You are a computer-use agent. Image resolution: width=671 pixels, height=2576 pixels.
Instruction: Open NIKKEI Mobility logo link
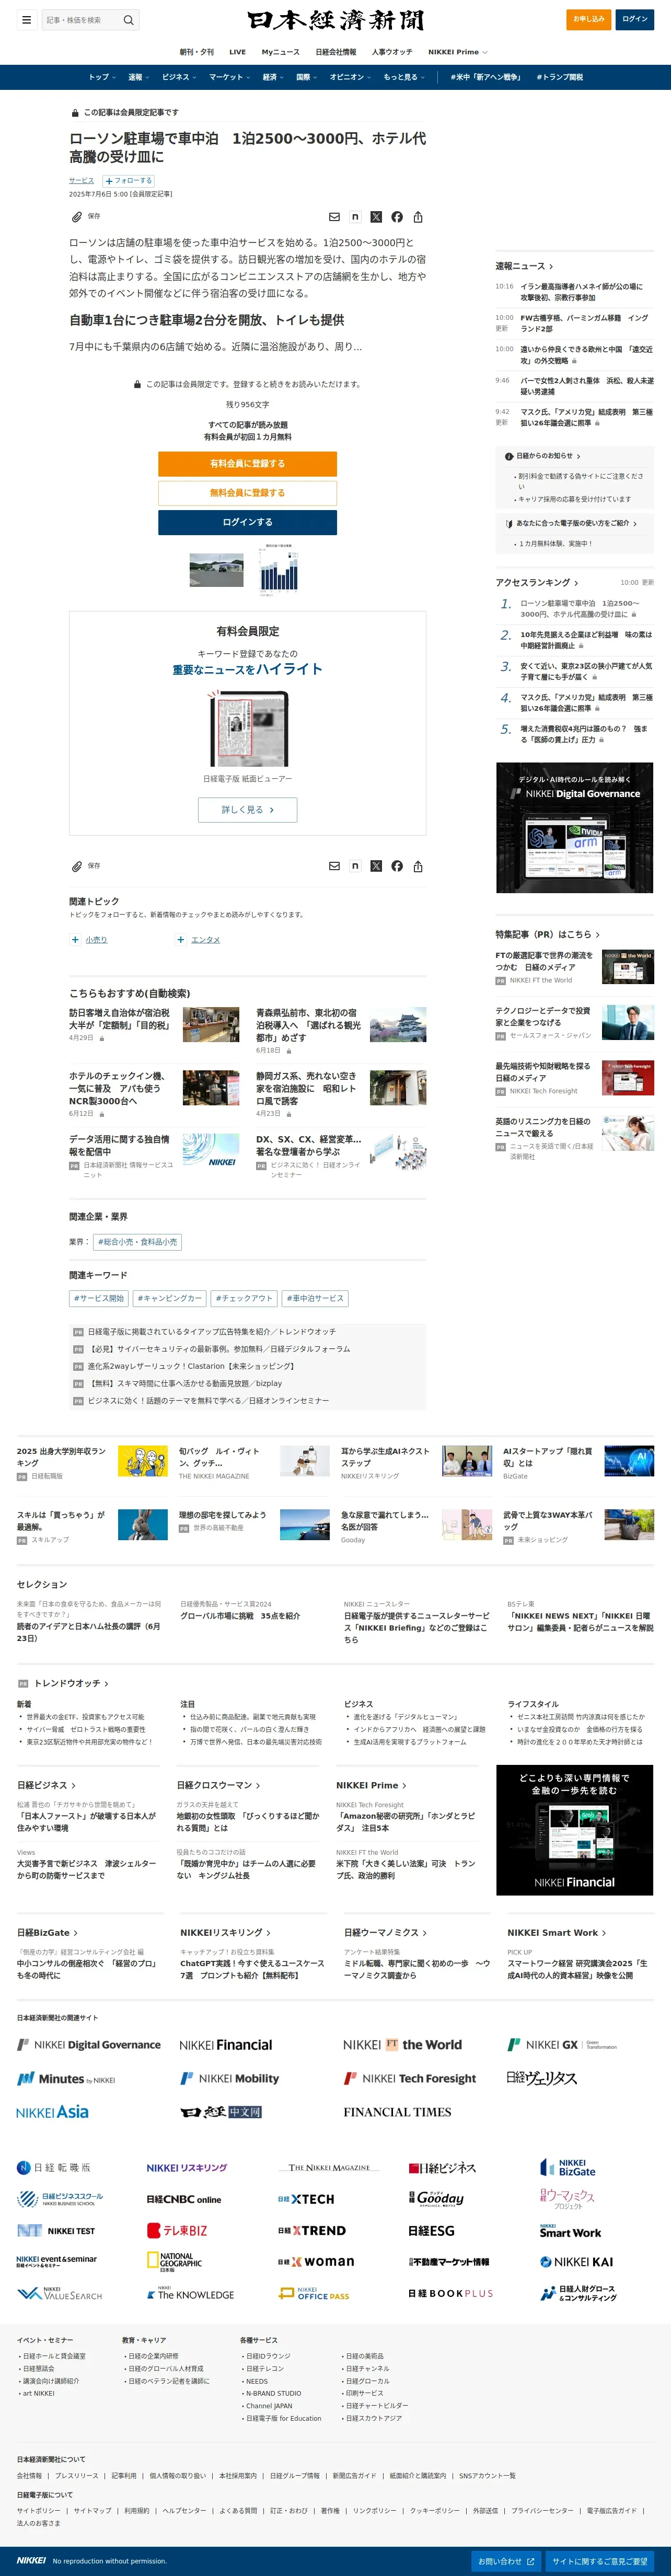tap(229, 2078)
